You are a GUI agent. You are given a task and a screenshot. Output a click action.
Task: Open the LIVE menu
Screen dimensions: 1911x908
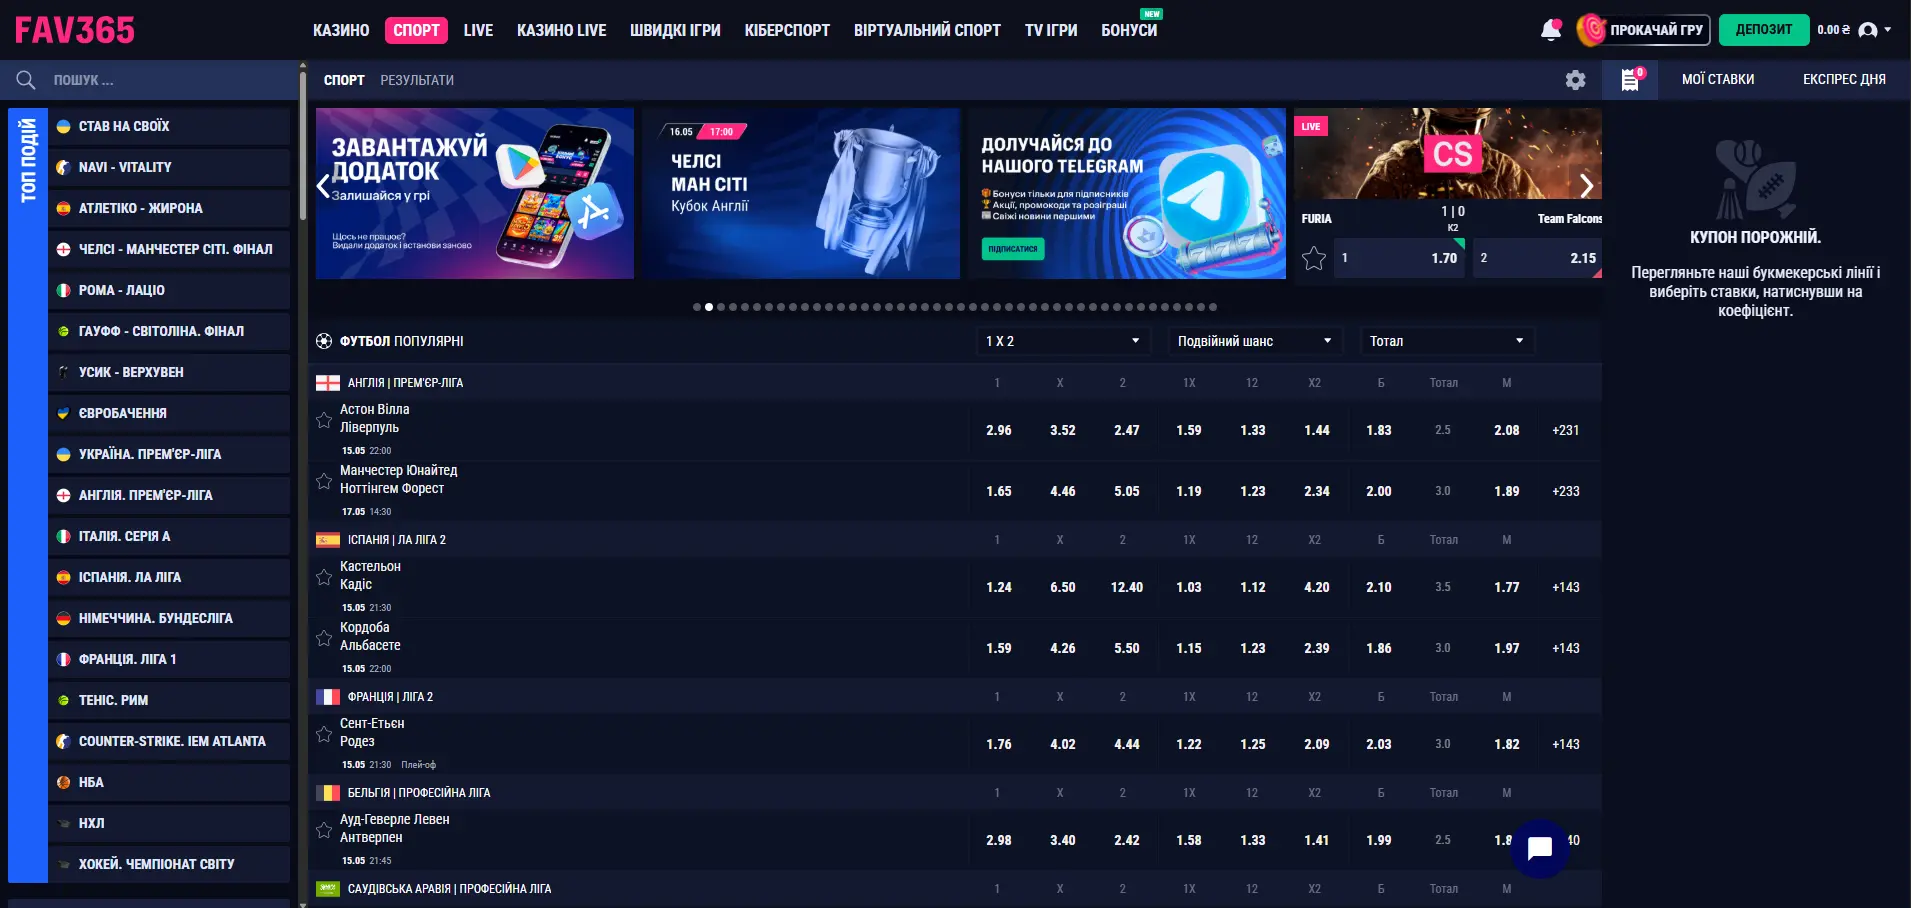478,30
